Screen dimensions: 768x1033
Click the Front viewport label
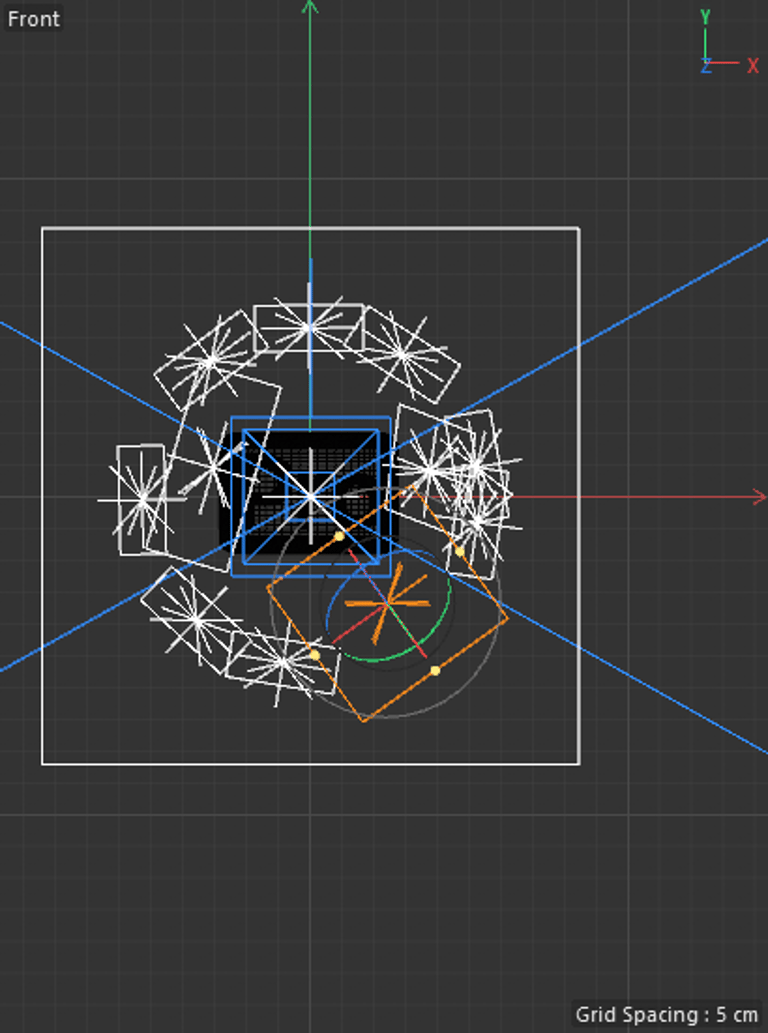pyautogui.click(x=34, y=18)
